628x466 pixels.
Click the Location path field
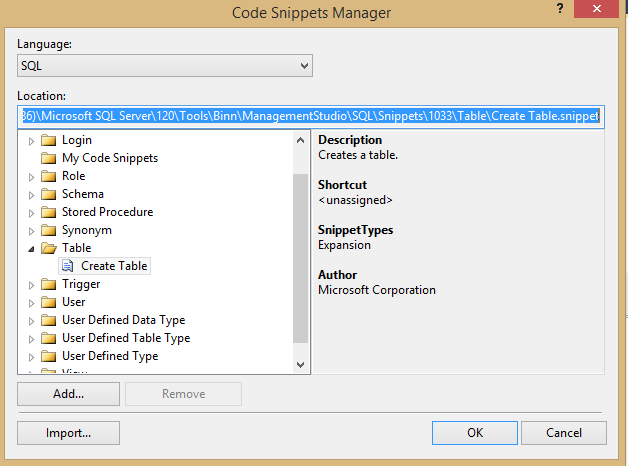tap(311, 116)
